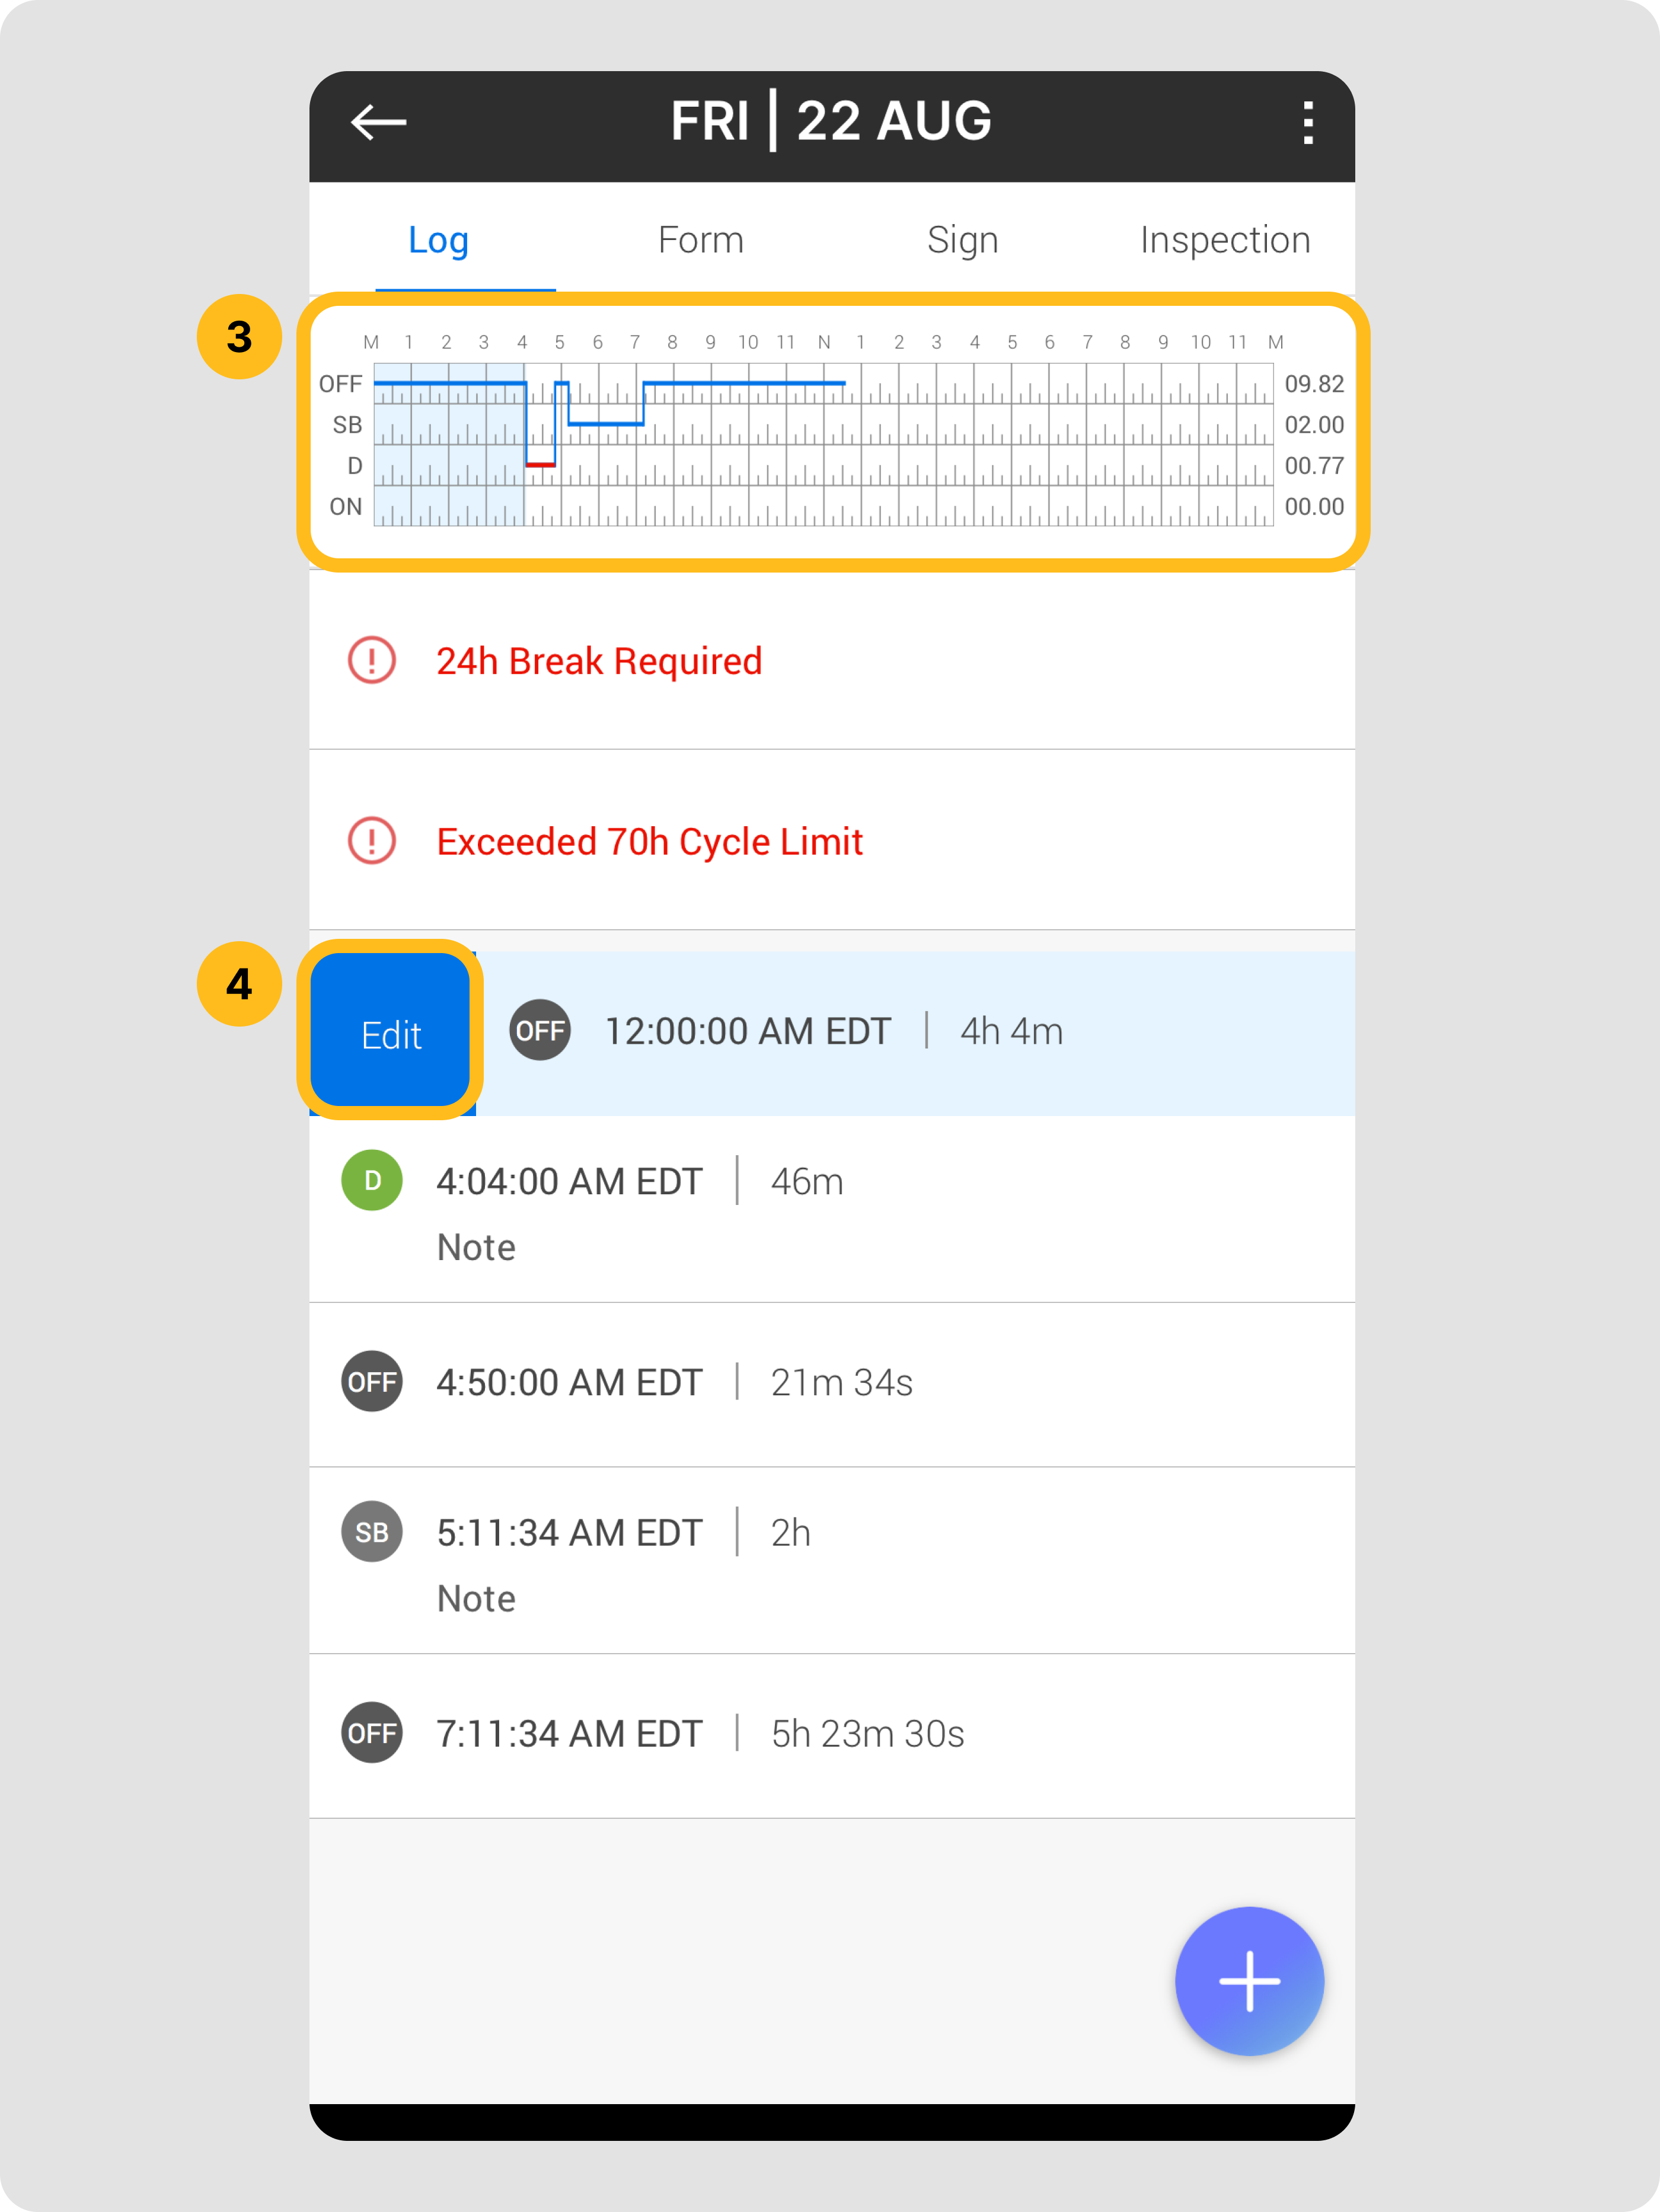Open the 24h Break Required violation
1660x2212 pixels.
pos(599,662)
